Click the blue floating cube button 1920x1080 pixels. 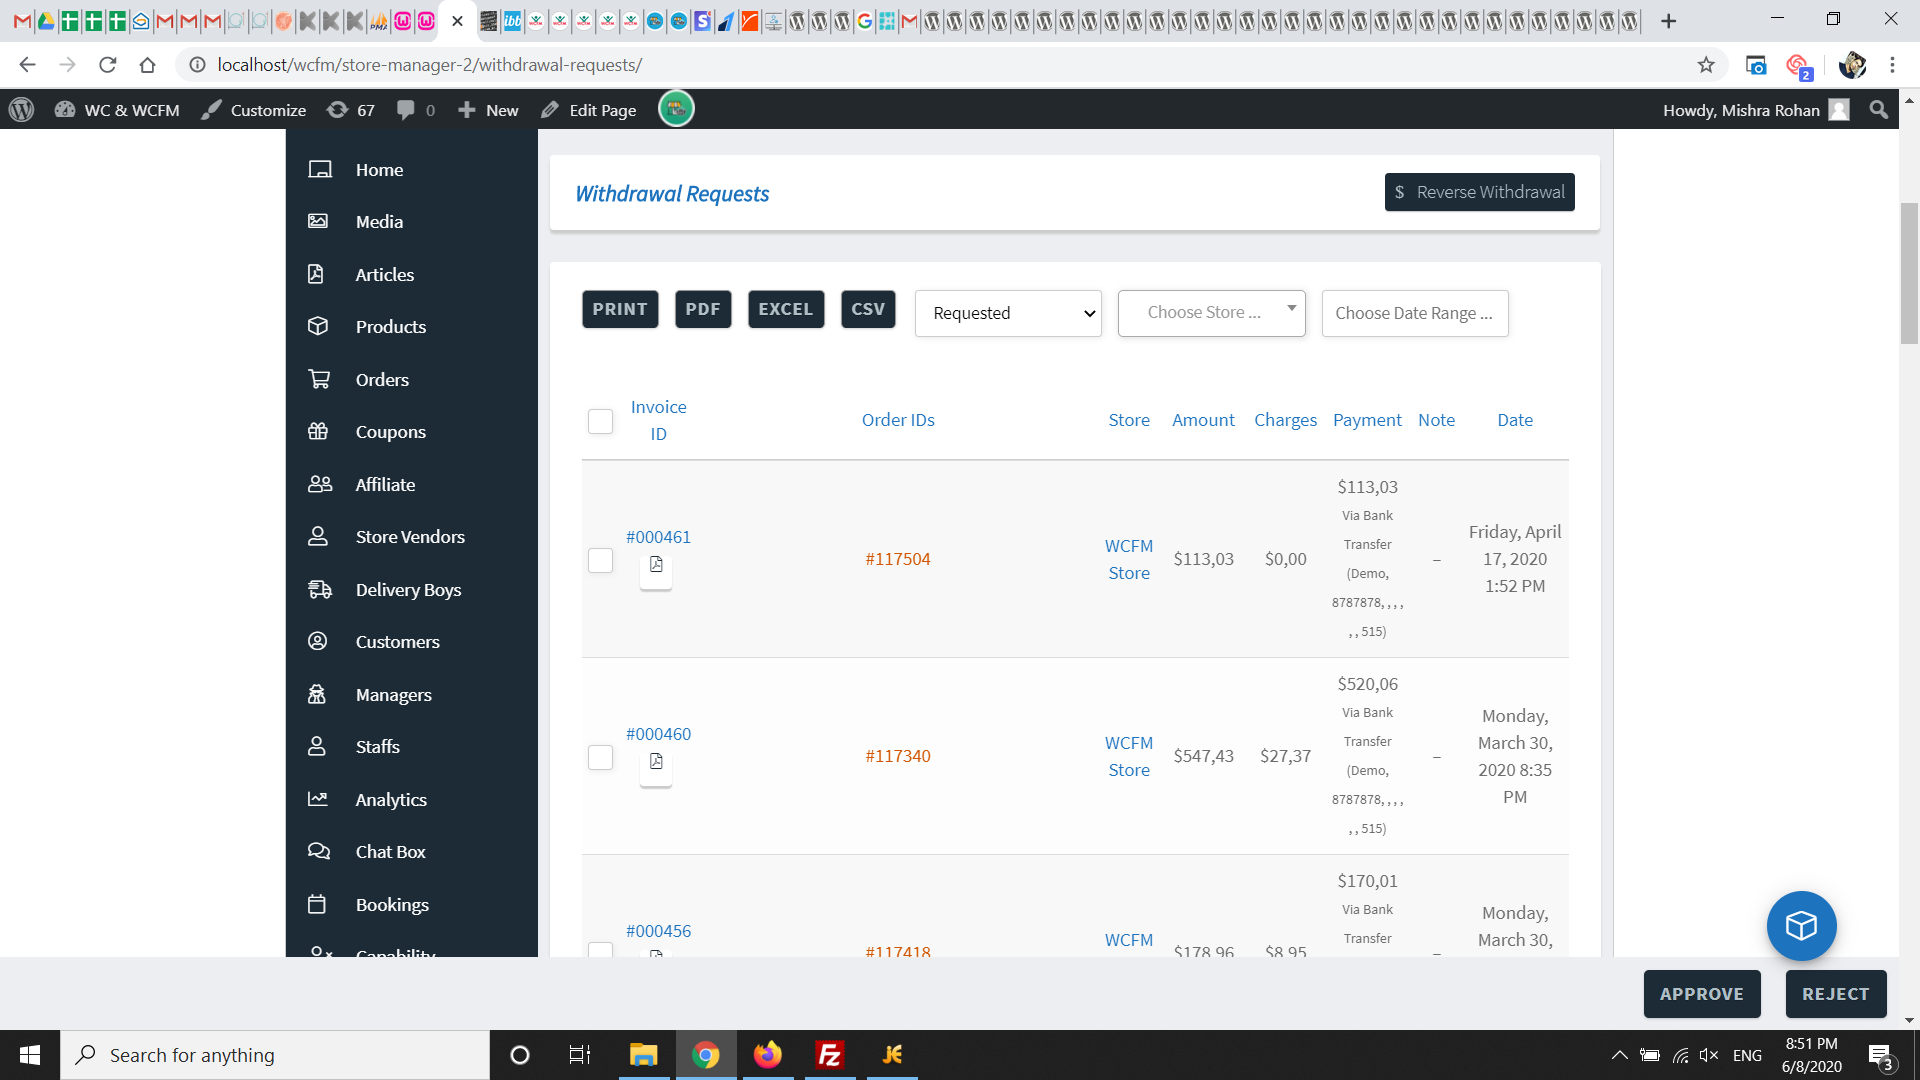click(x=1801, y=926)
